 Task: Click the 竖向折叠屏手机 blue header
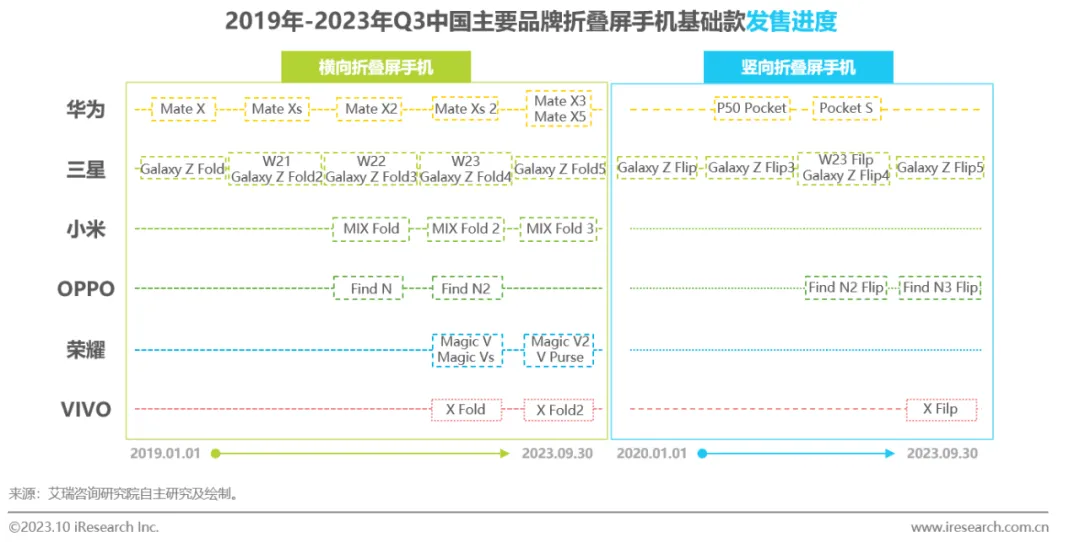(x=798, y=67)
